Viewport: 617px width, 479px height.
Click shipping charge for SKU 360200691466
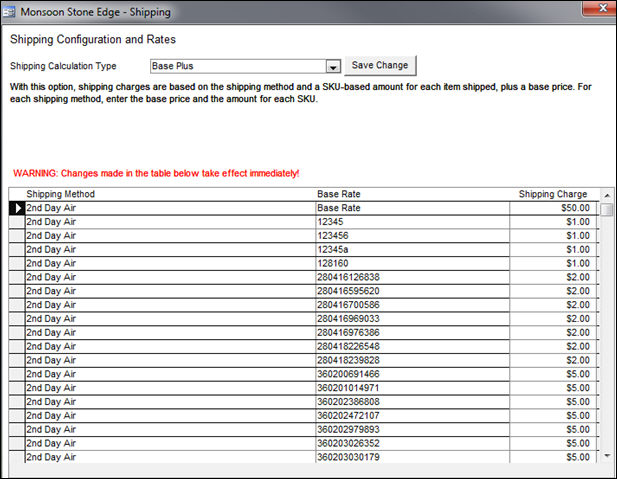(x=554, y=374)
